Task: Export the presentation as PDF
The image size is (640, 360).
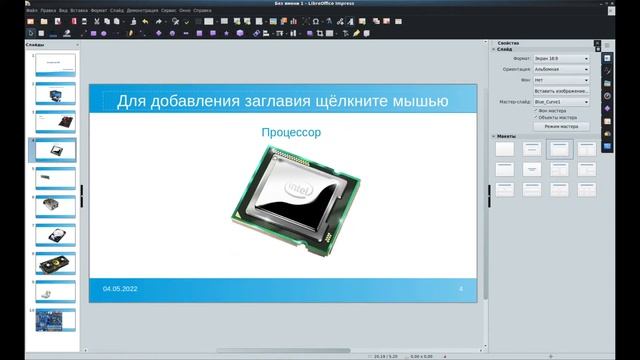Action: coord(74,21)
